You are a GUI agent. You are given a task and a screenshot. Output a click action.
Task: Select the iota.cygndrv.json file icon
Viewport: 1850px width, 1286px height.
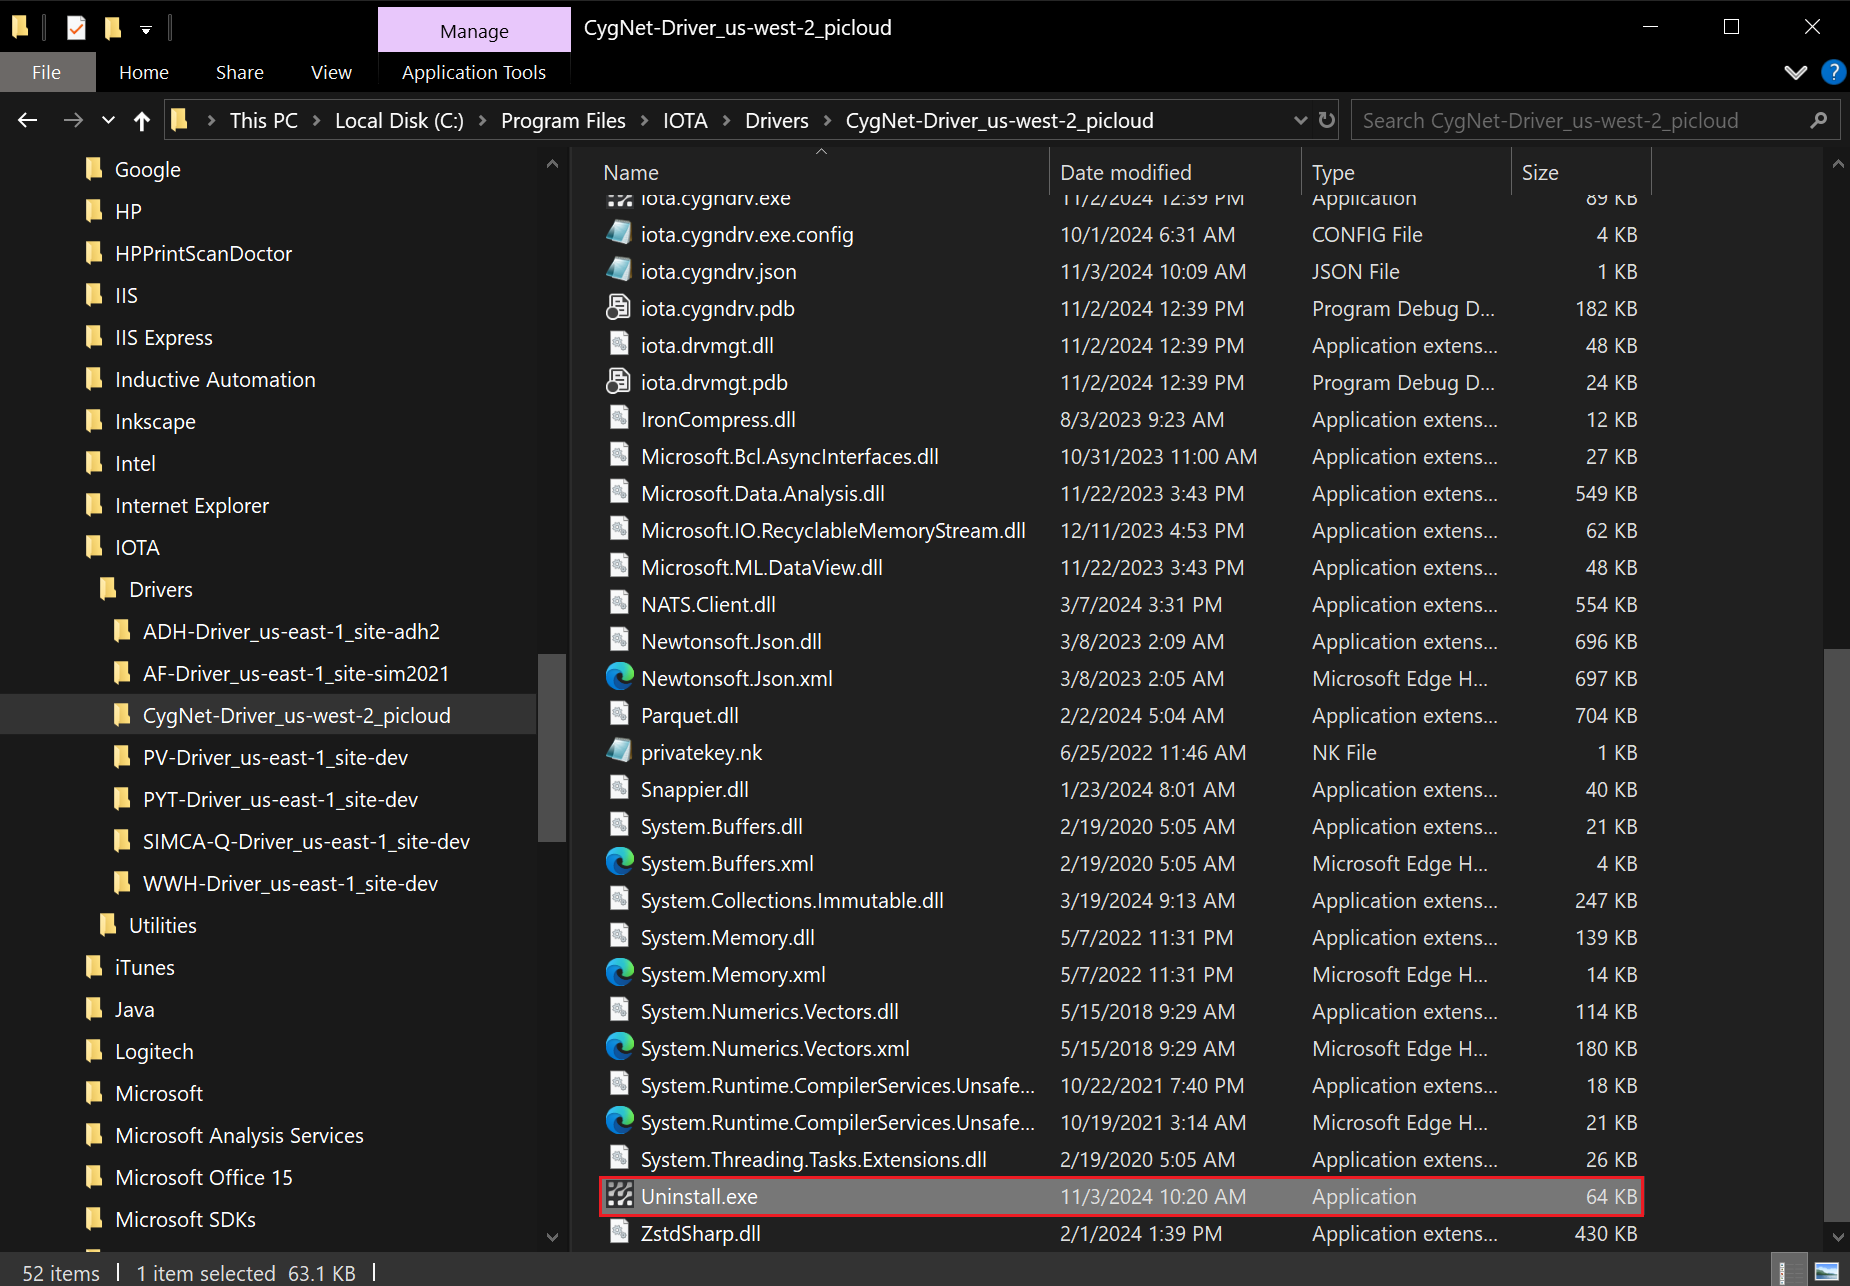tap(619, 271)
